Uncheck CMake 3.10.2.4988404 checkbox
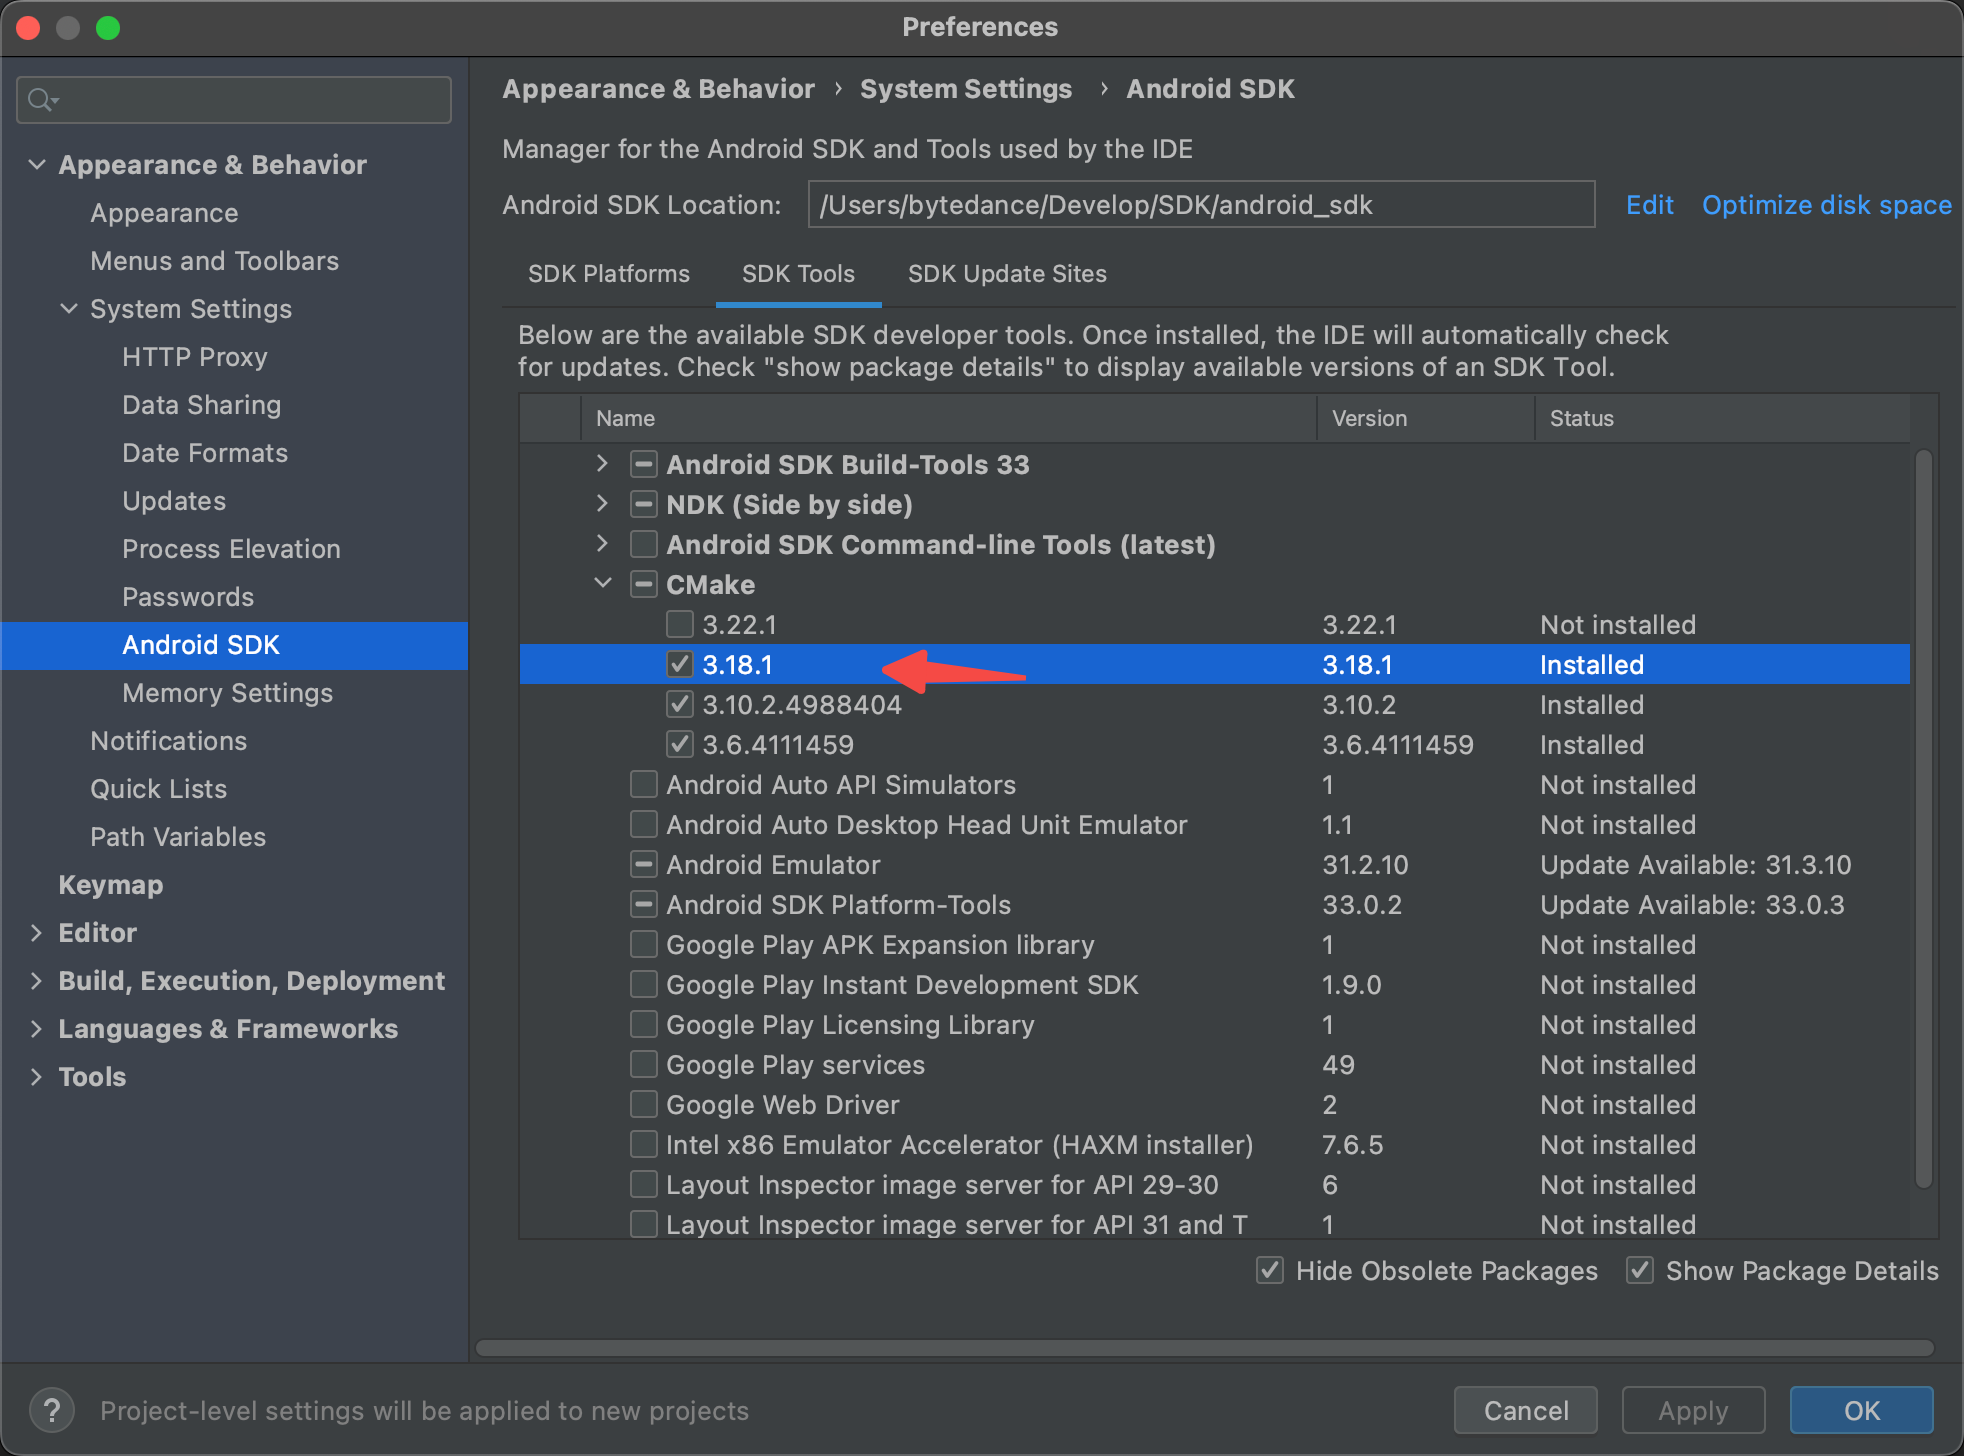 [x=680, y=704]
